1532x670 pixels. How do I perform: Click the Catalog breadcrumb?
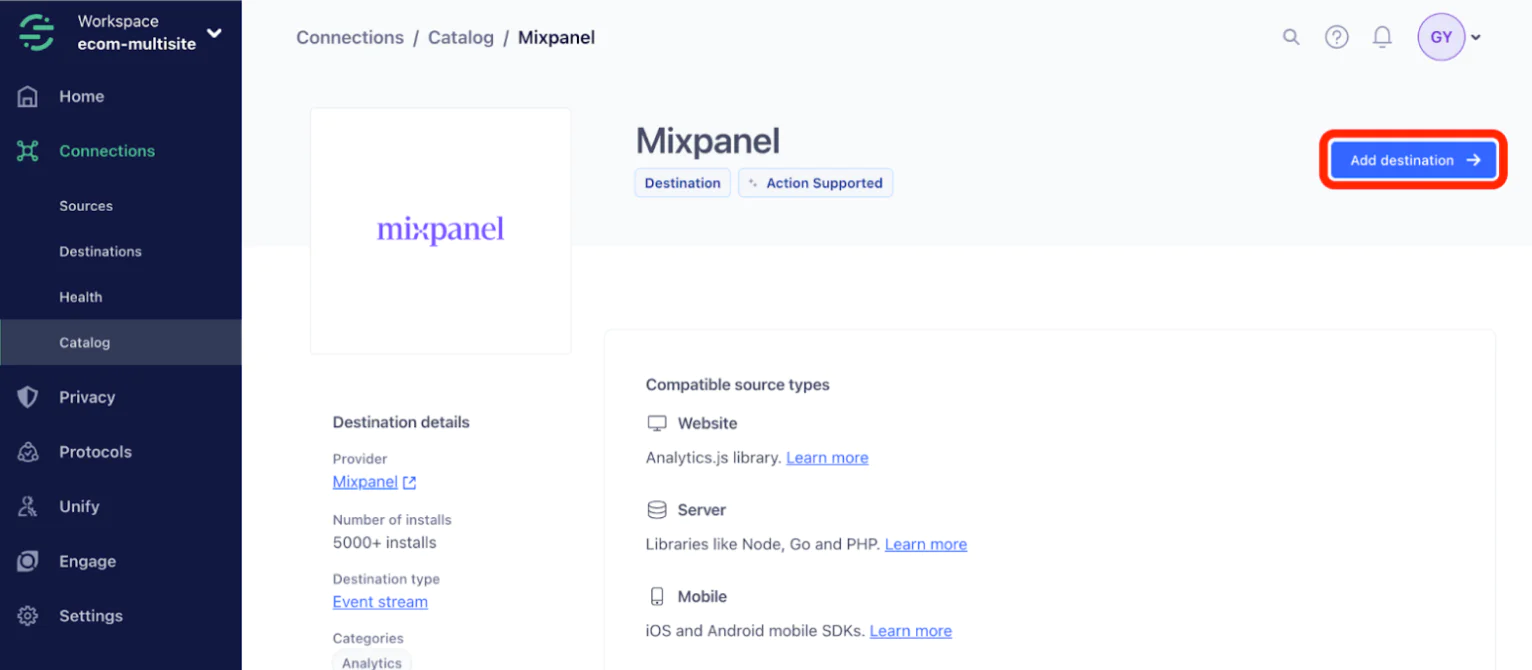tap(461, 38)
